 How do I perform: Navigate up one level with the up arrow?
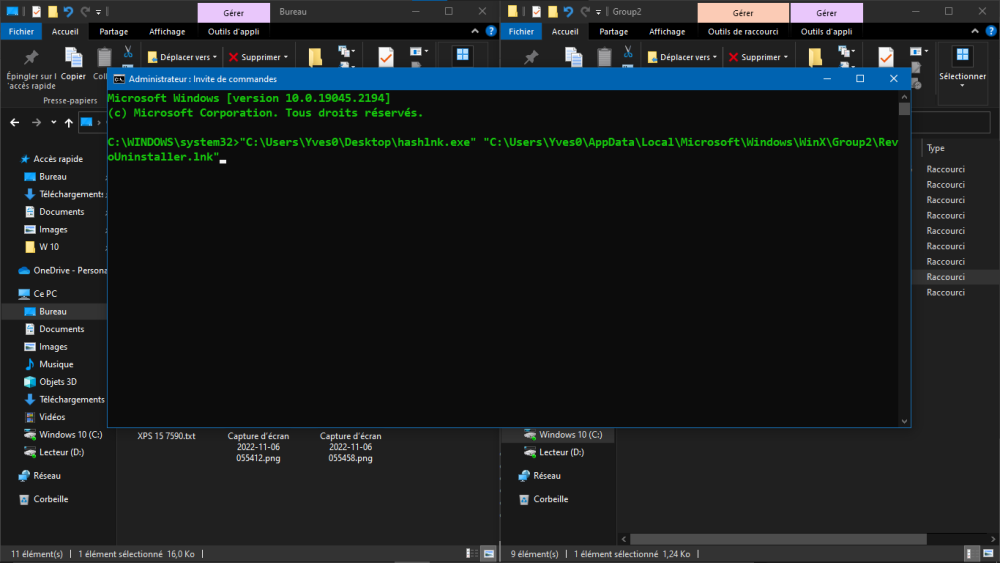68,122
